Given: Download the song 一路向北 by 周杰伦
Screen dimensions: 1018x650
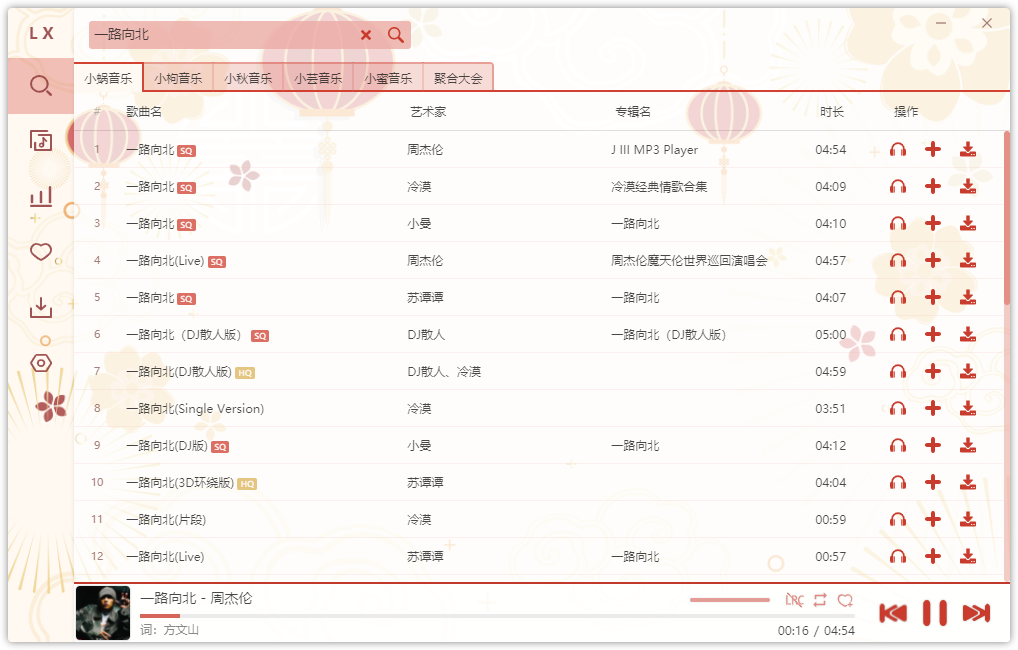Looking at the screenshot, I should coord(967,149).
